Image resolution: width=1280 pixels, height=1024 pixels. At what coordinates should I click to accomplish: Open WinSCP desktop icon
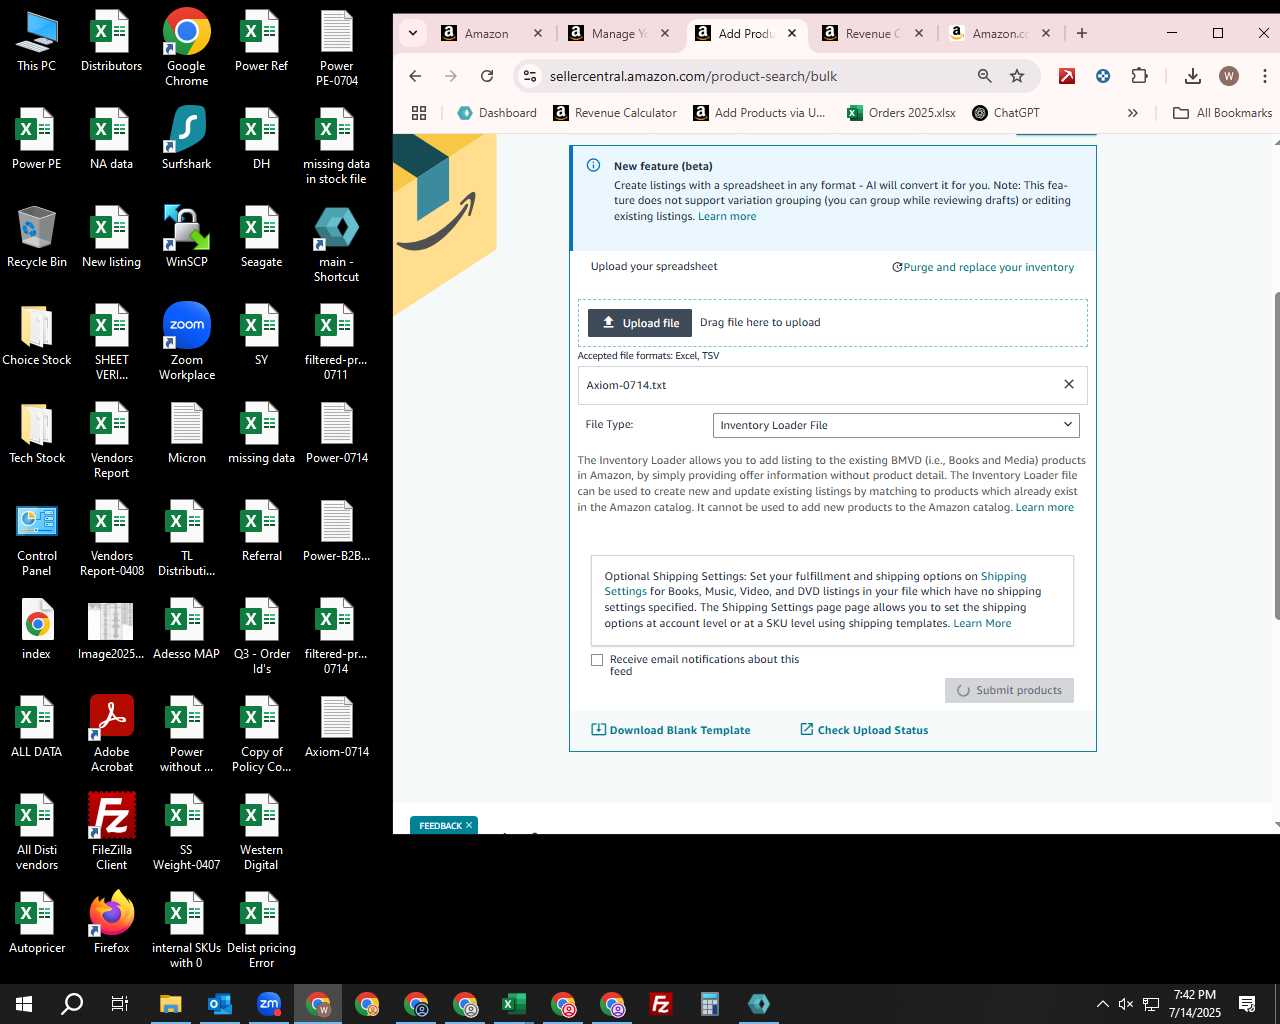pyautogui.click(x=186, y=236)
